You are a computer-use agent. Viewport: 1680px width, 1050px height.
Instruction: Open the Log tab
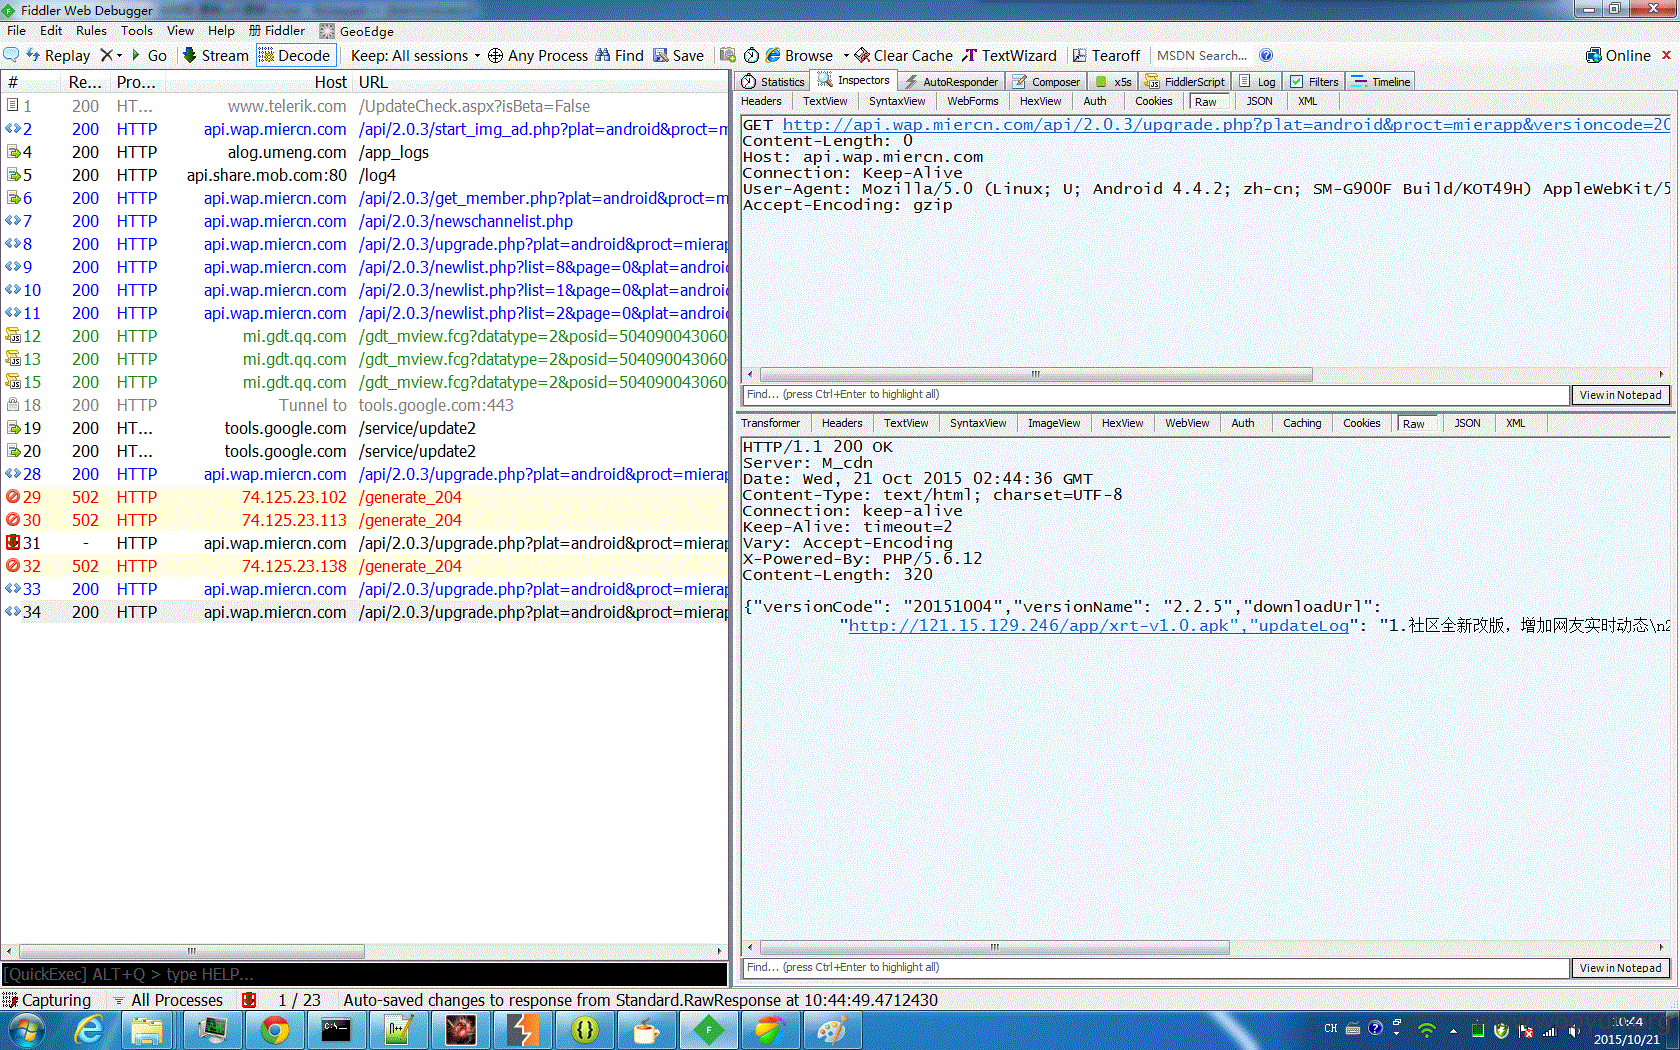1258,82
